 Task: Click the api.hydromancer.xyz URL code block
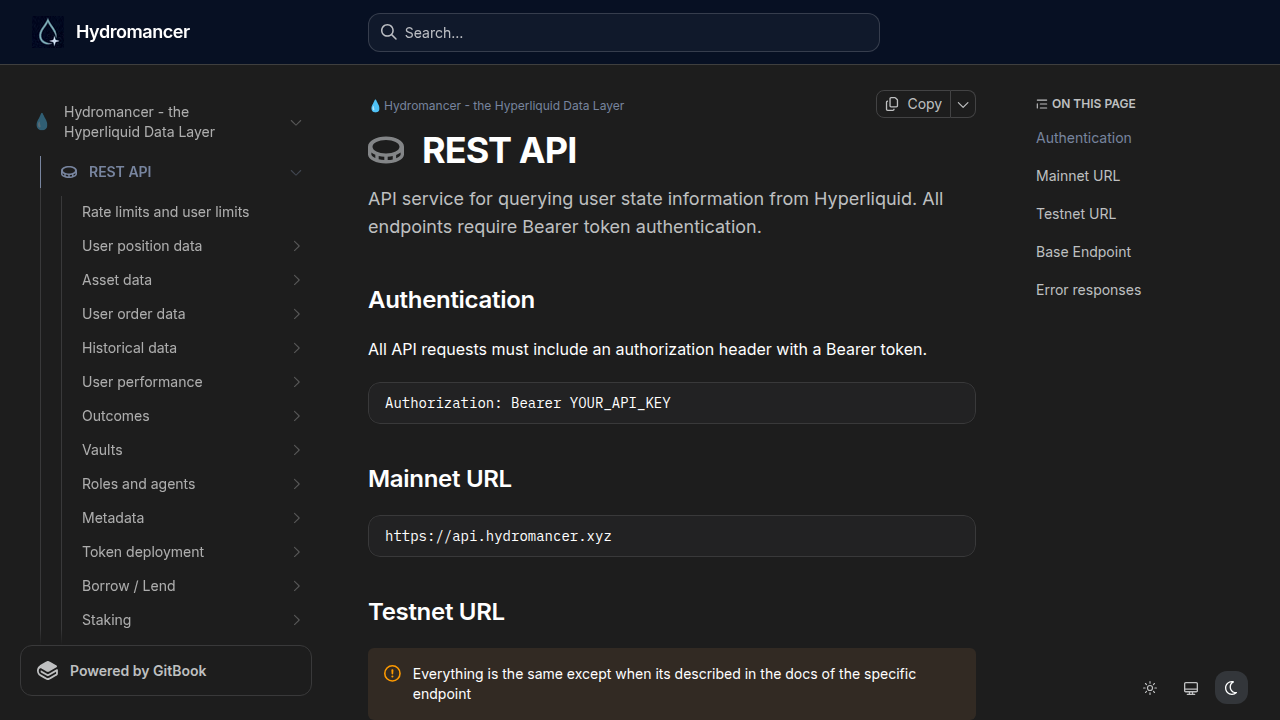pos(672,536)
